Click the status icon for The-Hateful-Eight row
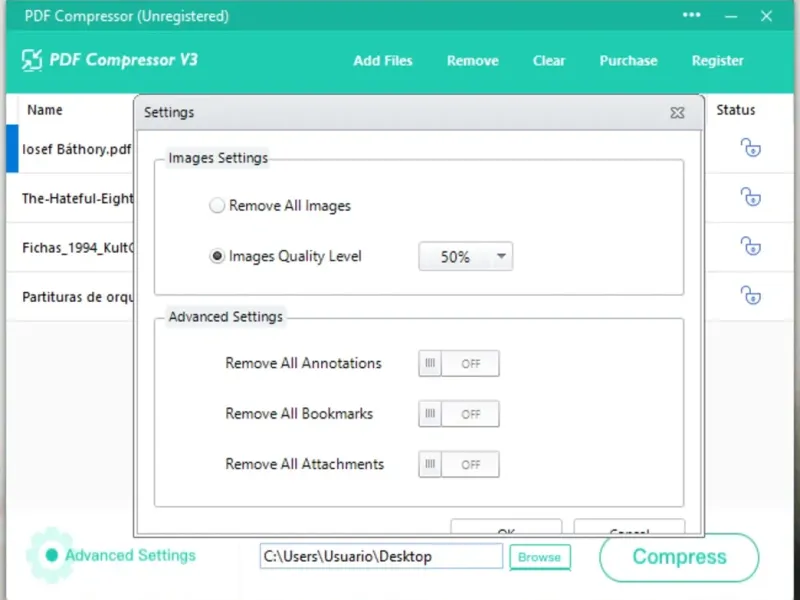800x600 pixels. coord(751,197)
